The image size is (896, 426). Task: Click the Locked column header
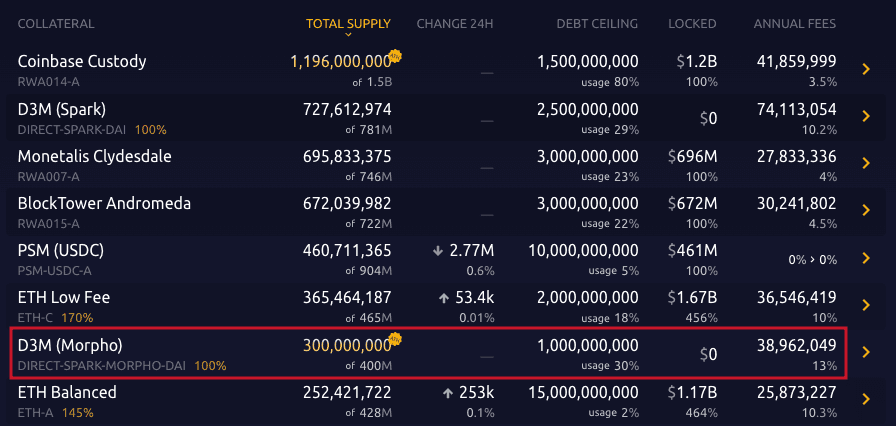click(x=693, y=23)
